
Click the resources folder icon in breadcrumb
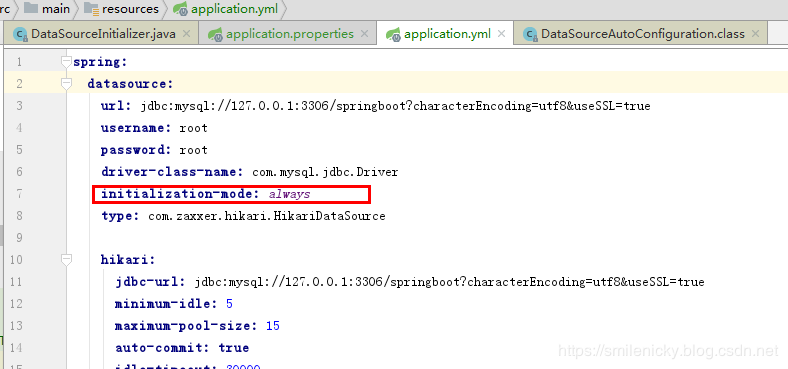(91, 9)
